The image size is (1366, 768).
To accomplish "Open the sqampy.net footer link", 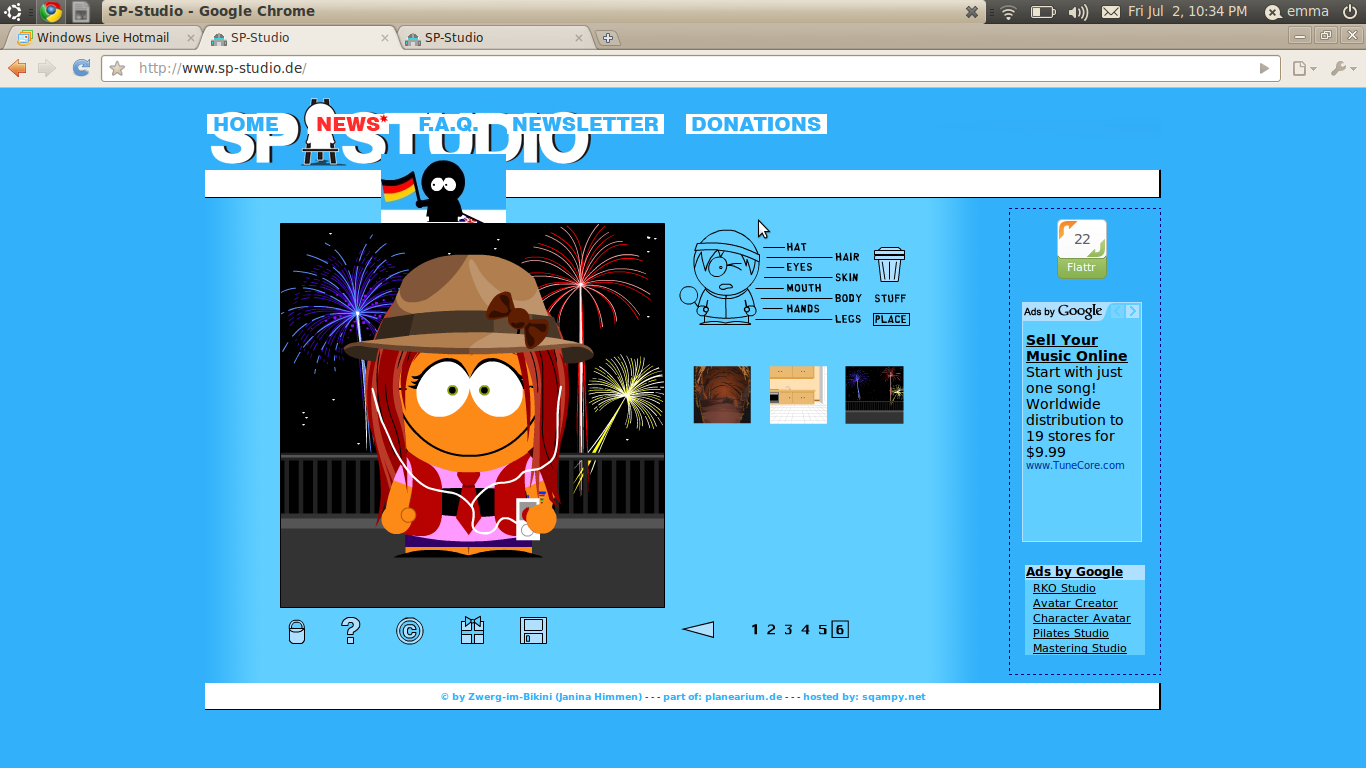I will tap(893, 697).
